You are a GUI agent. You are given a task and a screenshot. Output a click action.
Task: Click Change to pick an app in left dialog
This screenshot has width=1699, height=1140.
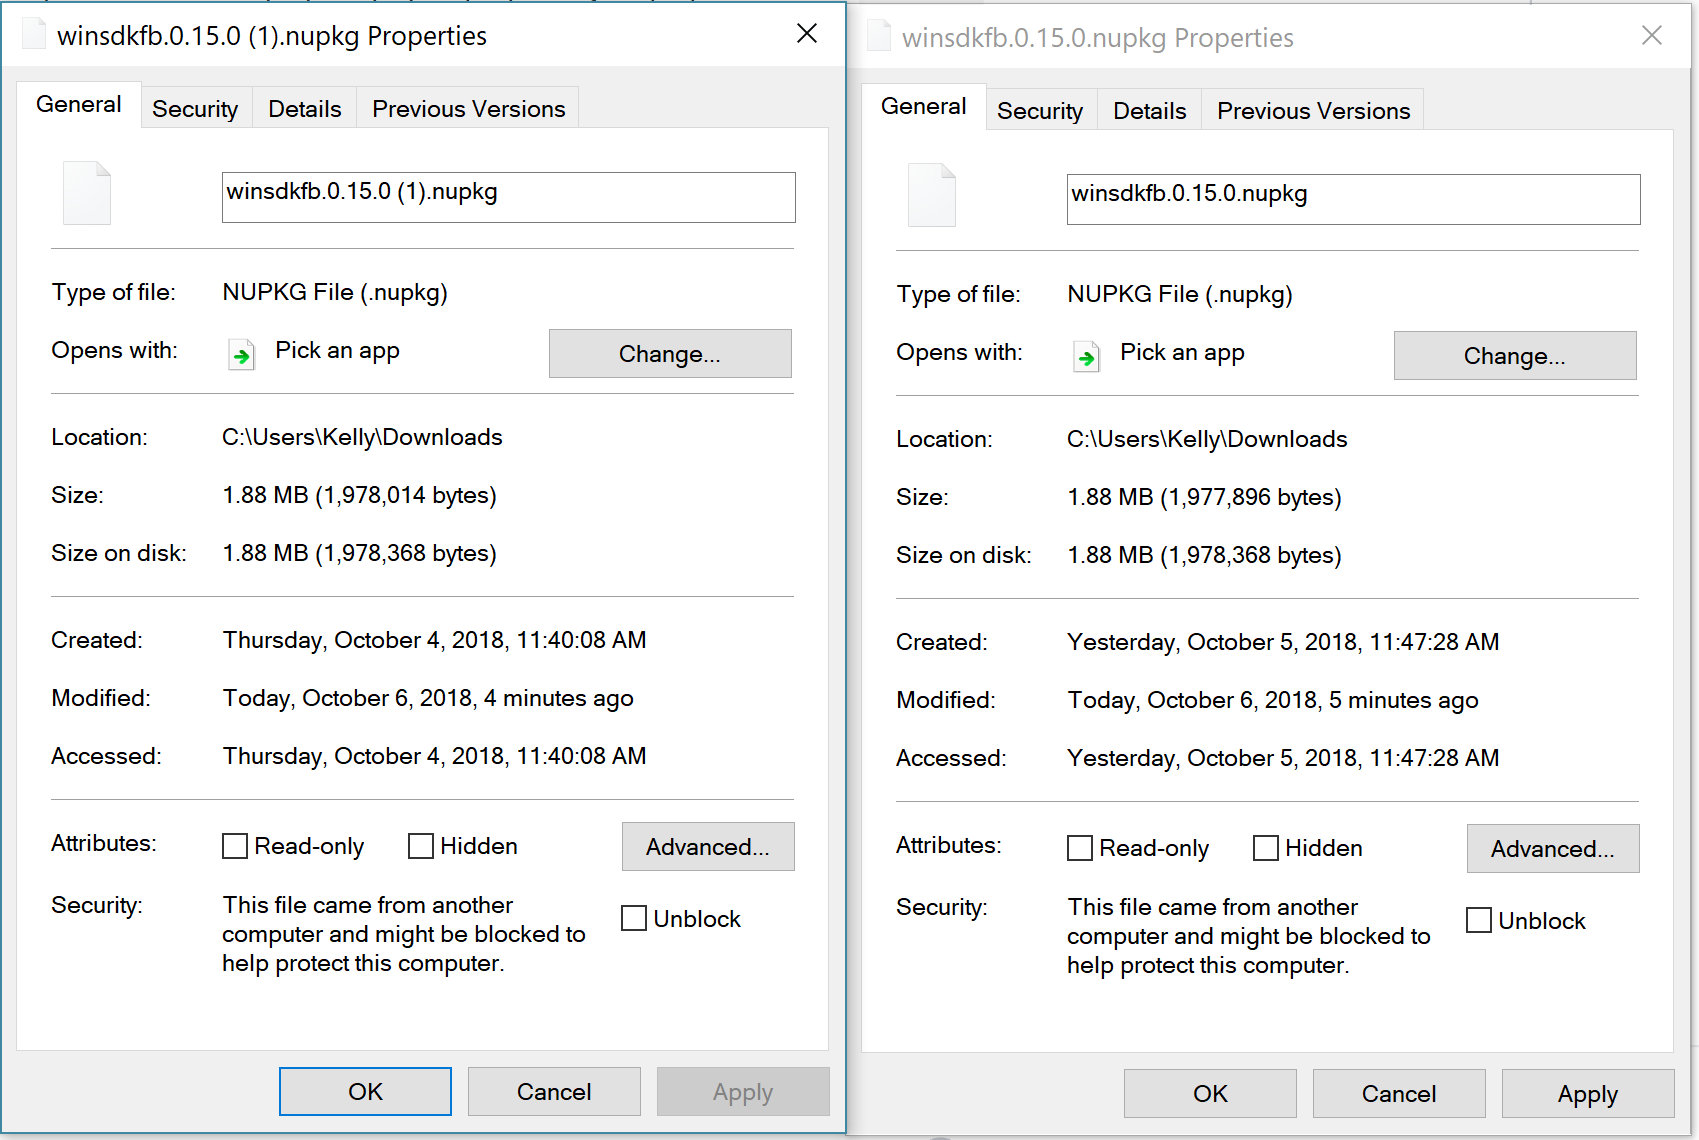point(669,353)
